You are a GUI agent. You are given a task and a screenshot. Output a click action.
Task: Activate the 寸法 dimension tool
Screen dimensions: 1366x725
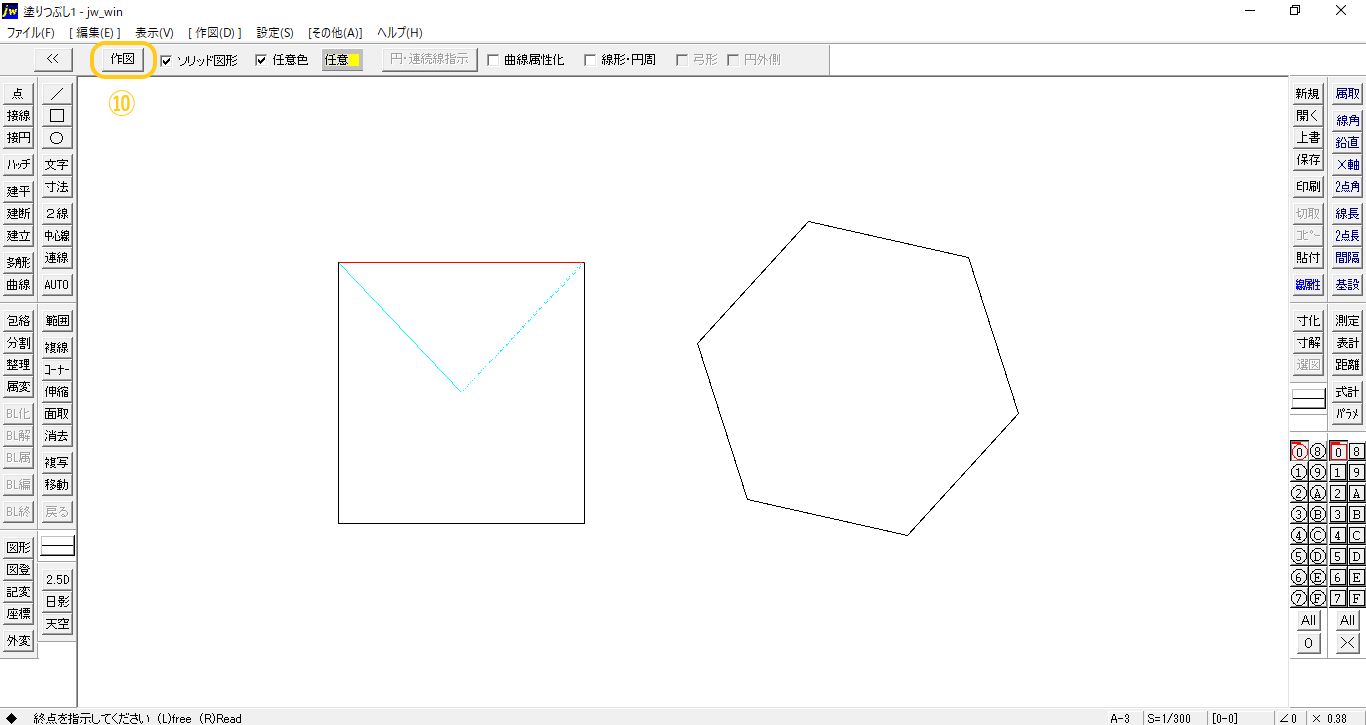57,187
